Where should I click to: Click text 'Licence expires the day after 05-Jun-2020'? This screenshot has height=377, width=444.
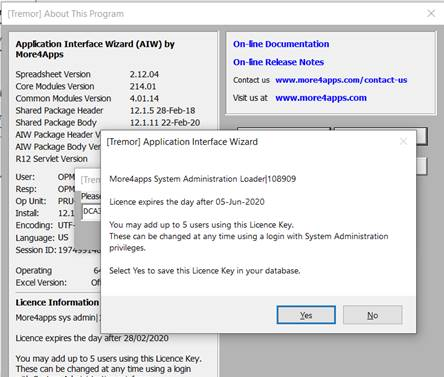click(x=187, y=202)
